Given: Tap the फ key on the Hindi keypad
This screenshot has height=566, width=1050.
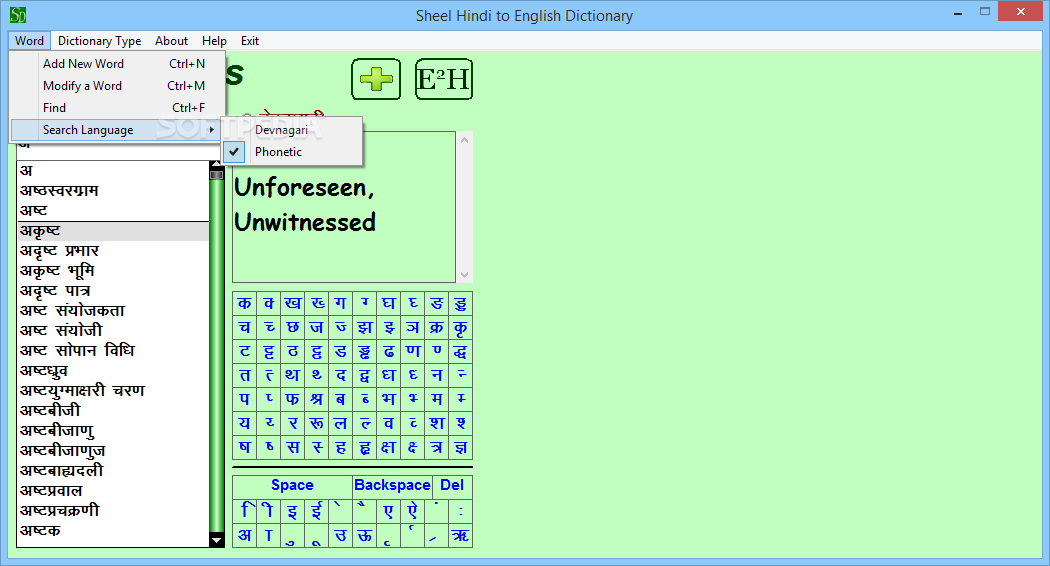Looking at the screenshot, I should 293,400.
